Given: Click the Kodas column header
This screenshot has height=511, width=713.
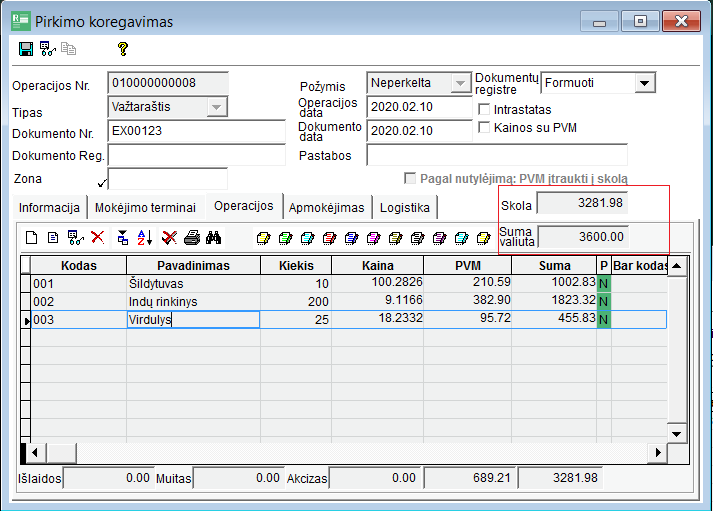Looking at the screenshot, I should coord(79,266).
